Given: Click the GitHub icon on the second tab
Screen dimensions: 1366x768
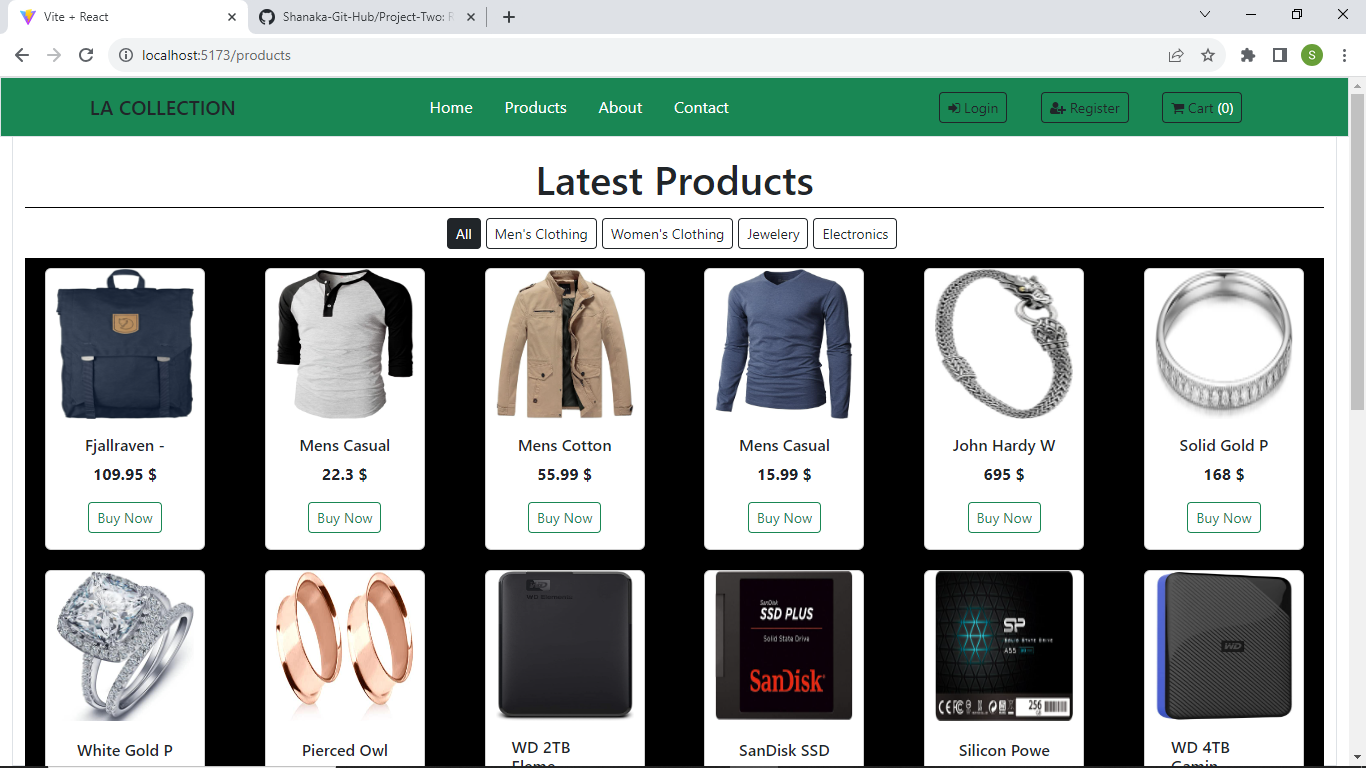Looking at the screenshot, I should pos(266,16).
